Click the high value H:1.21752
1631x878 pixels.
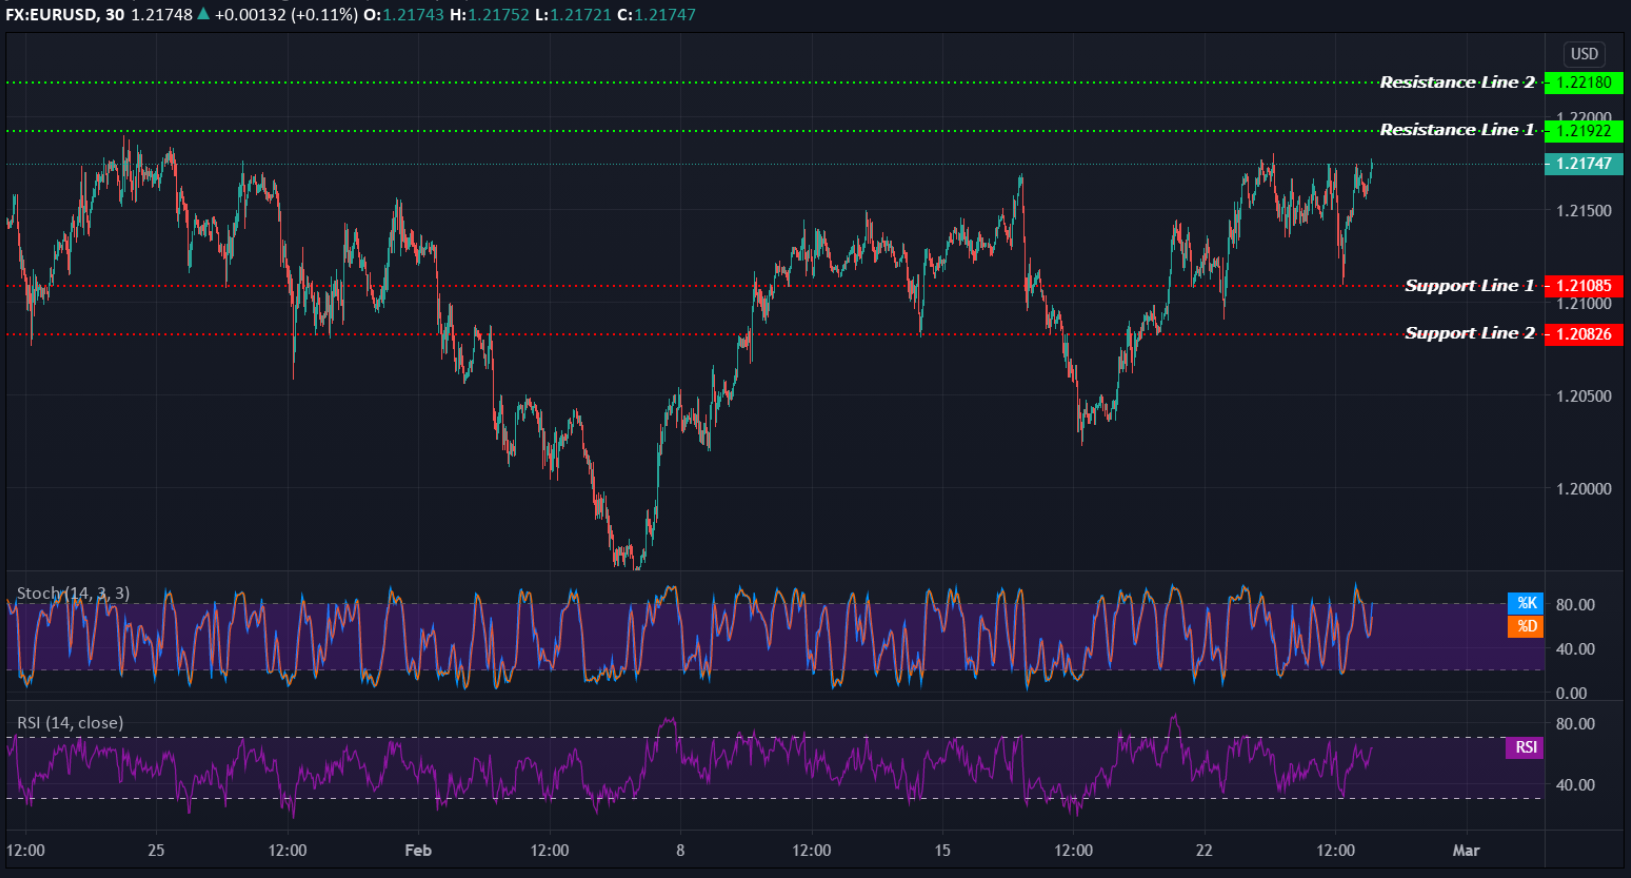point(489,15)
